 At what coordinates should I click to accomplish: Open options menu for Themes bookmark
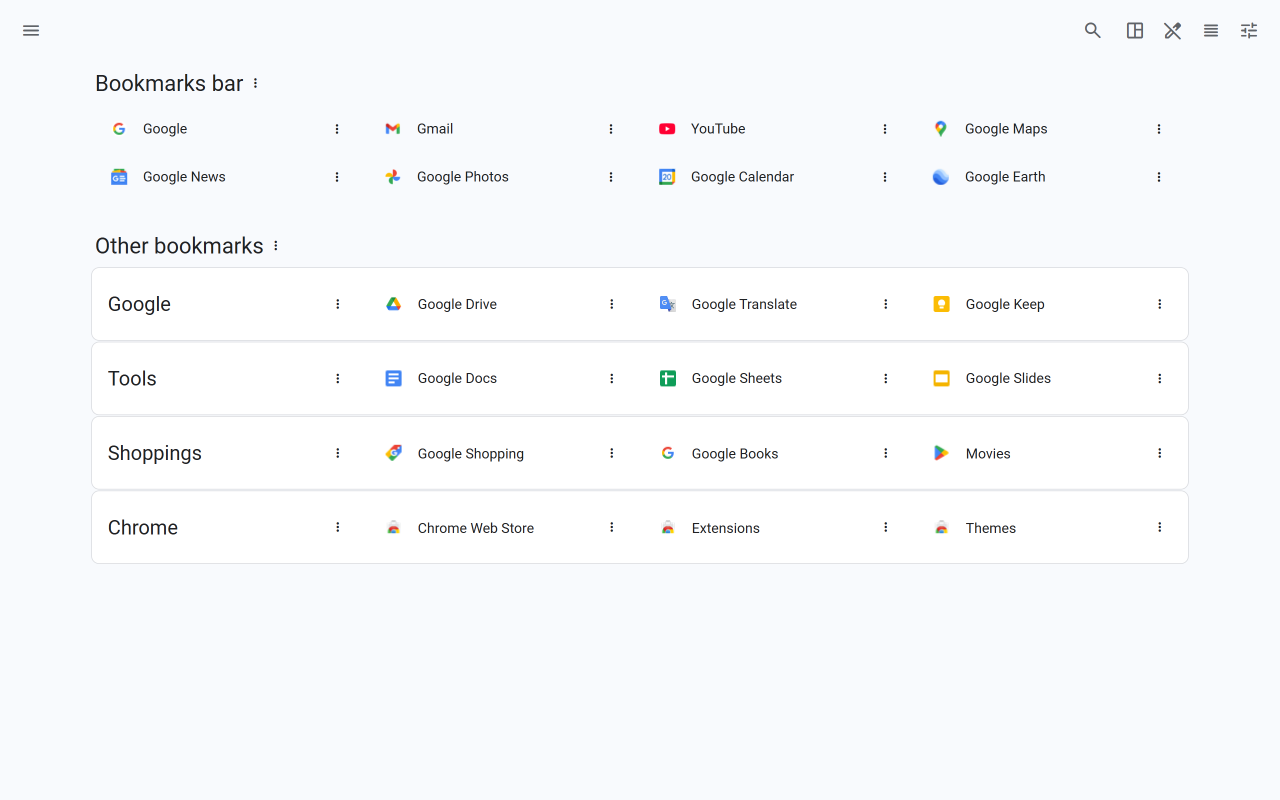click(1160, 527)
